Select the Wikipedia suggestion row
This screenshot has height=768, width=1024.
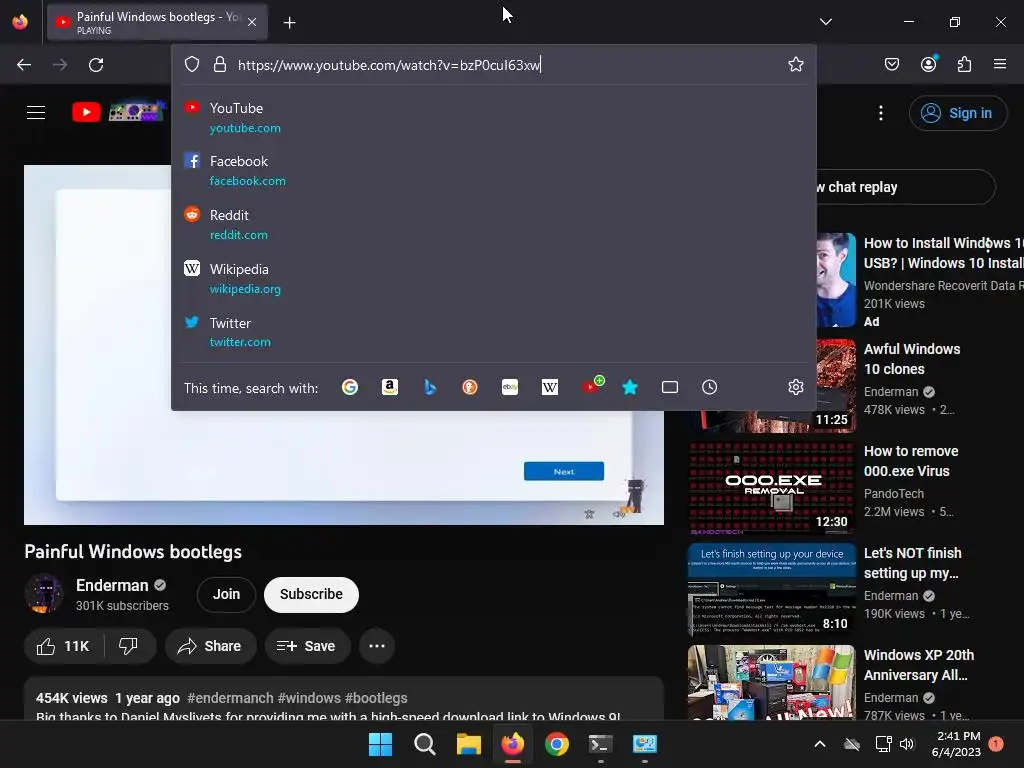[494, 278]
